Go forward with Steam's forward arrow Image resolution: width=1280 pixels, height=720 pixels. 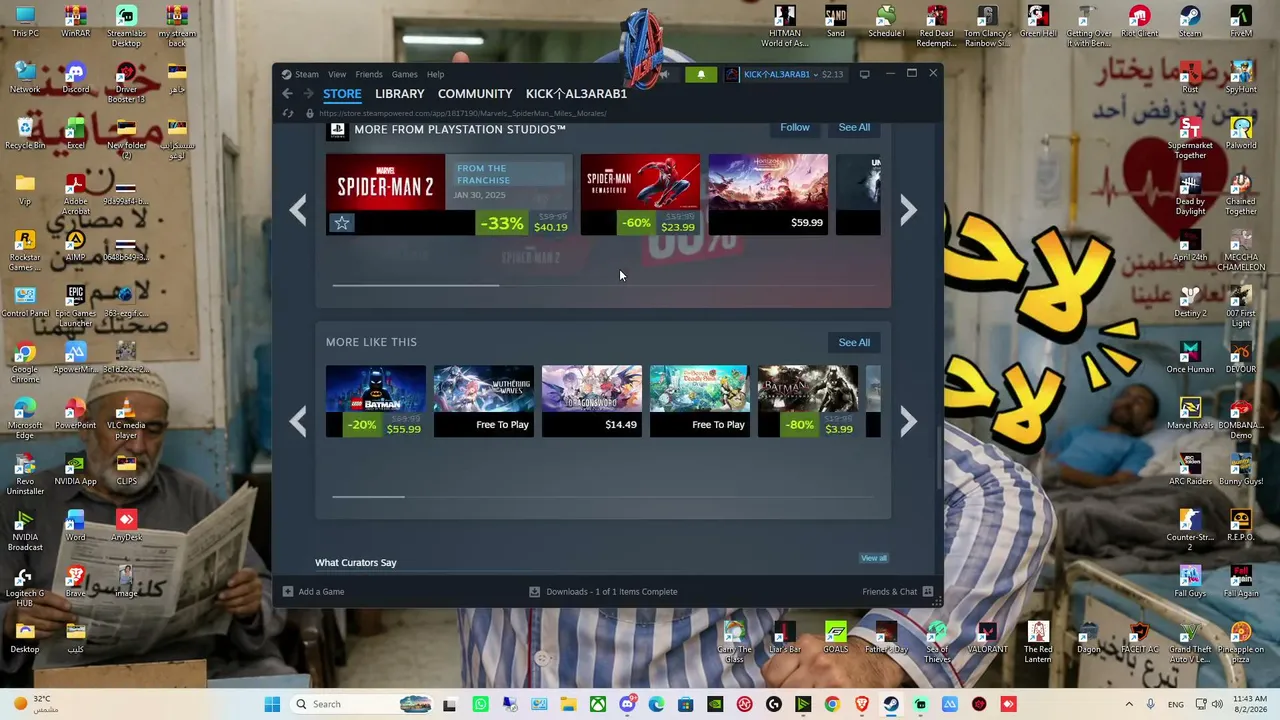(308, 94)
